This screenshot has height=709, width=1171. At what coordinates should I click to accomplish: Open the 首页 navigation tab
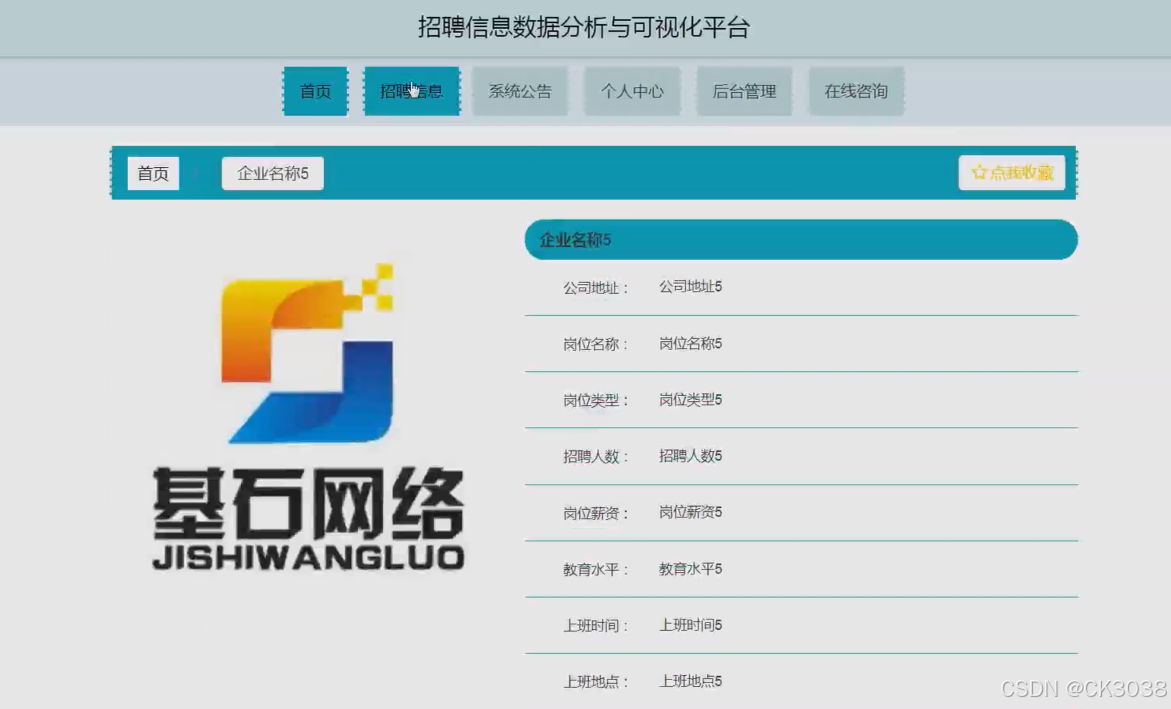[x=315, y=91]
